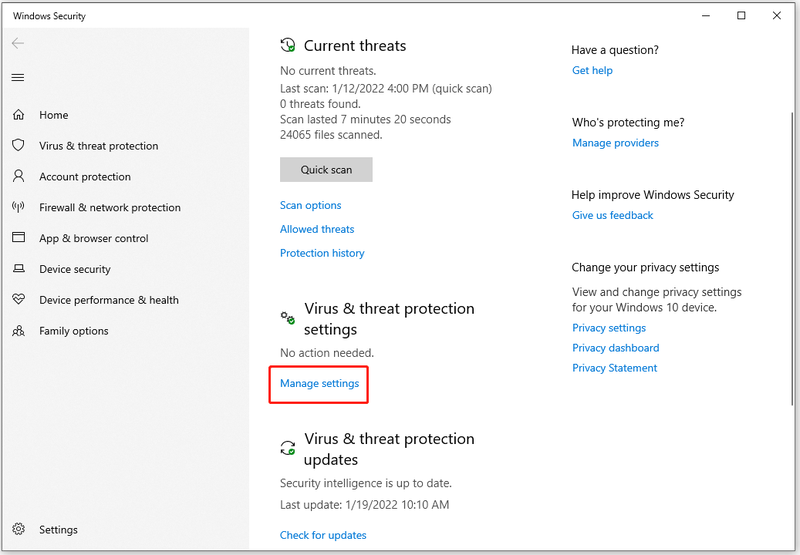Open Scan options link
800x555 pixels.
pyautogui.click(x=310, y=205)
